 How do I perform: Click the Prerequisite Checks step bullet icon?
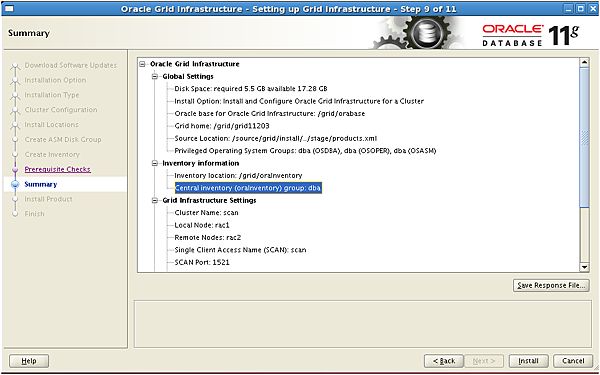click(15, 169)
